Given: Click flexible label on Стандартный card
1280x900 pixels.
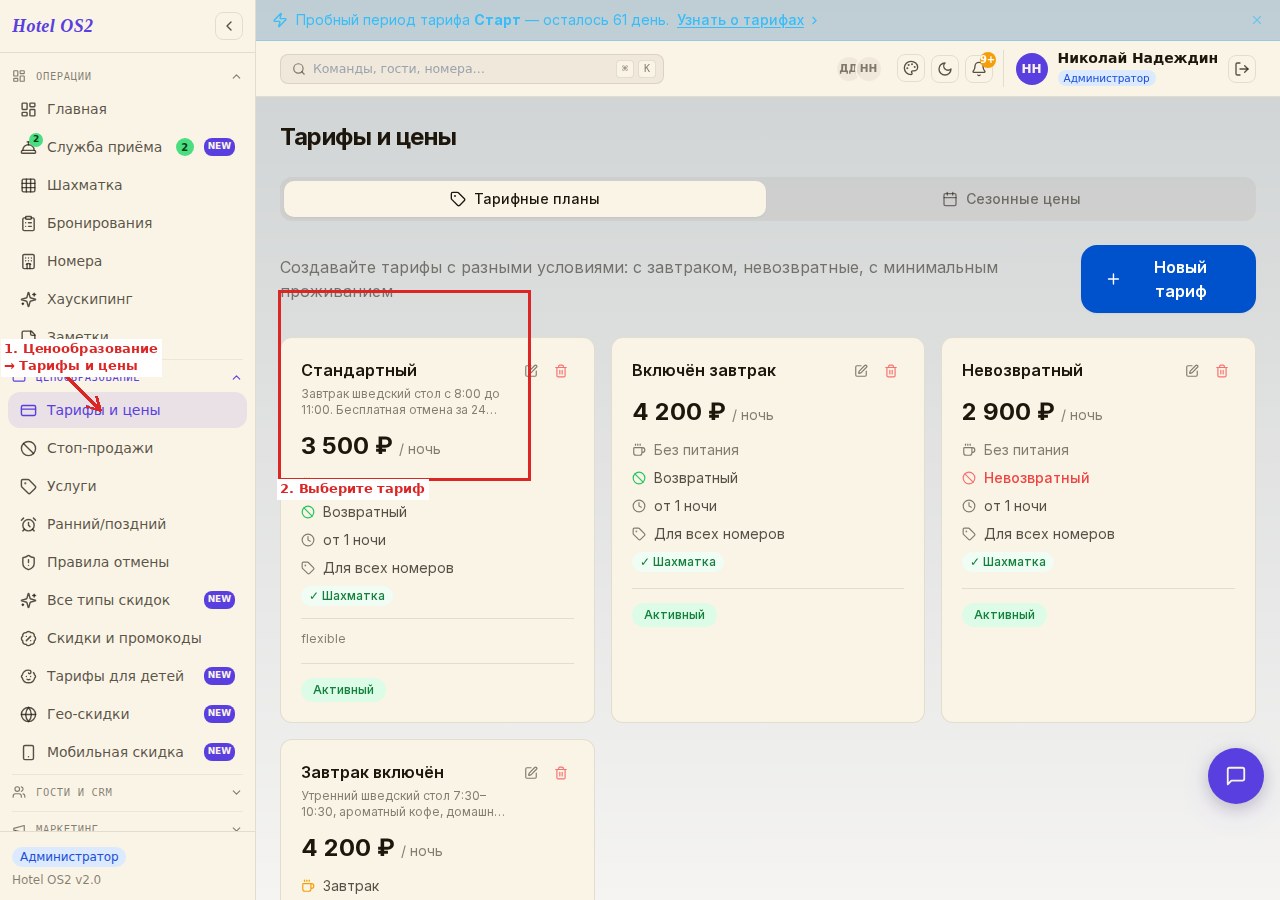Looking at the screenshot, I should tap(323, 639).
